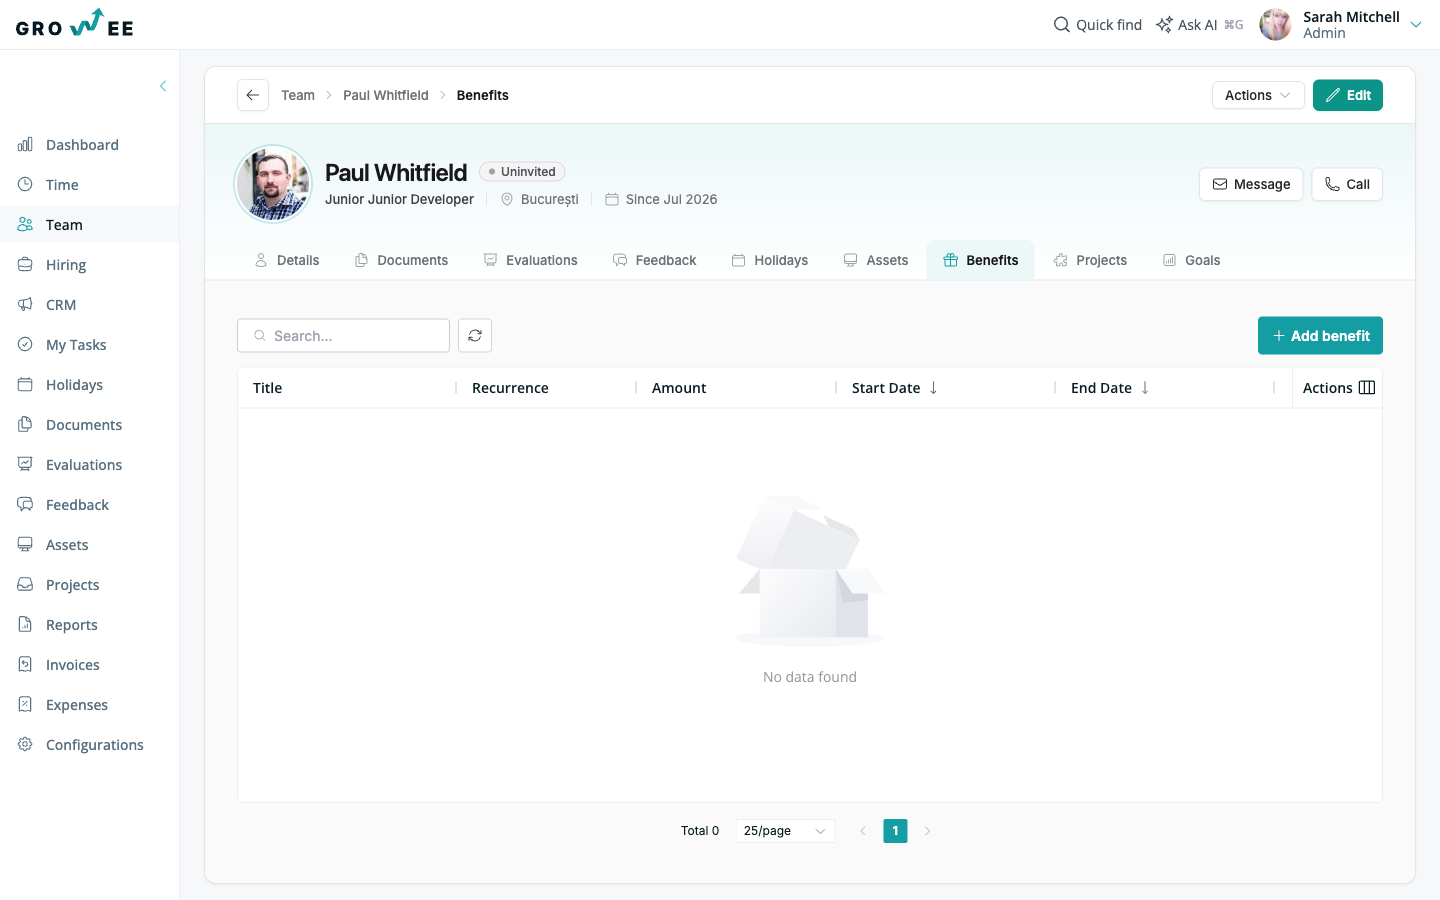
Task: Switch to the Assets tab
Action: (x=876, y=260)
